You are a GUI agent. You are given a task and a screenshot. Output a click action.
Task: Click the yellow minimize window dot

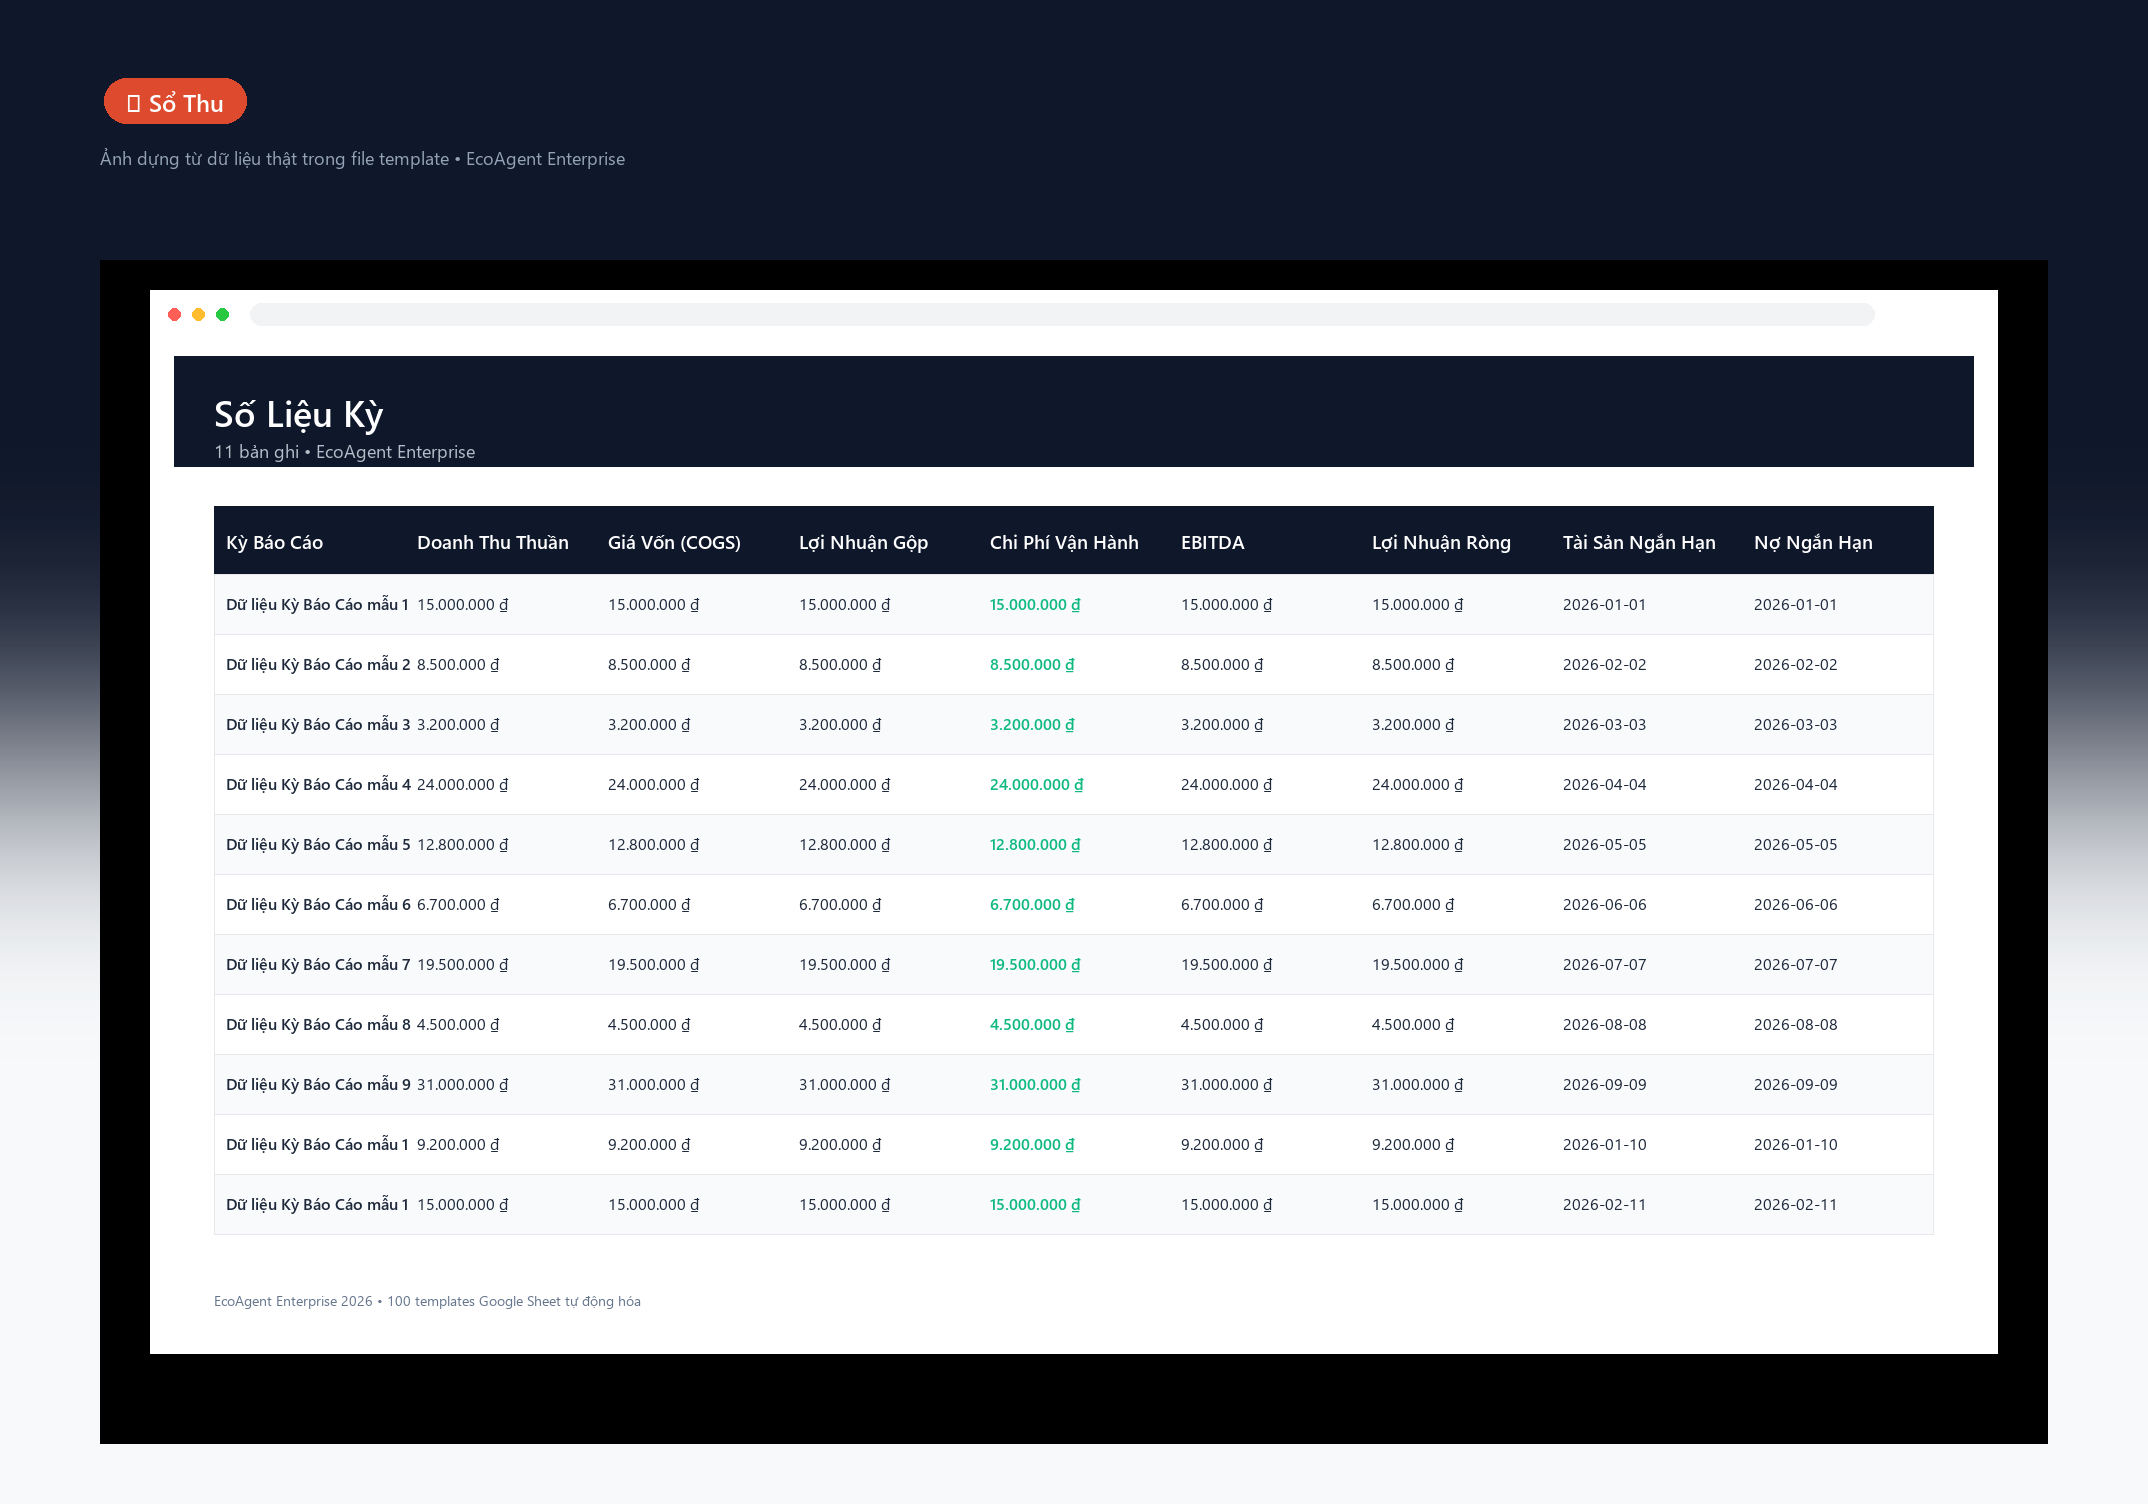pyautogui.click(x=199, y=315)
